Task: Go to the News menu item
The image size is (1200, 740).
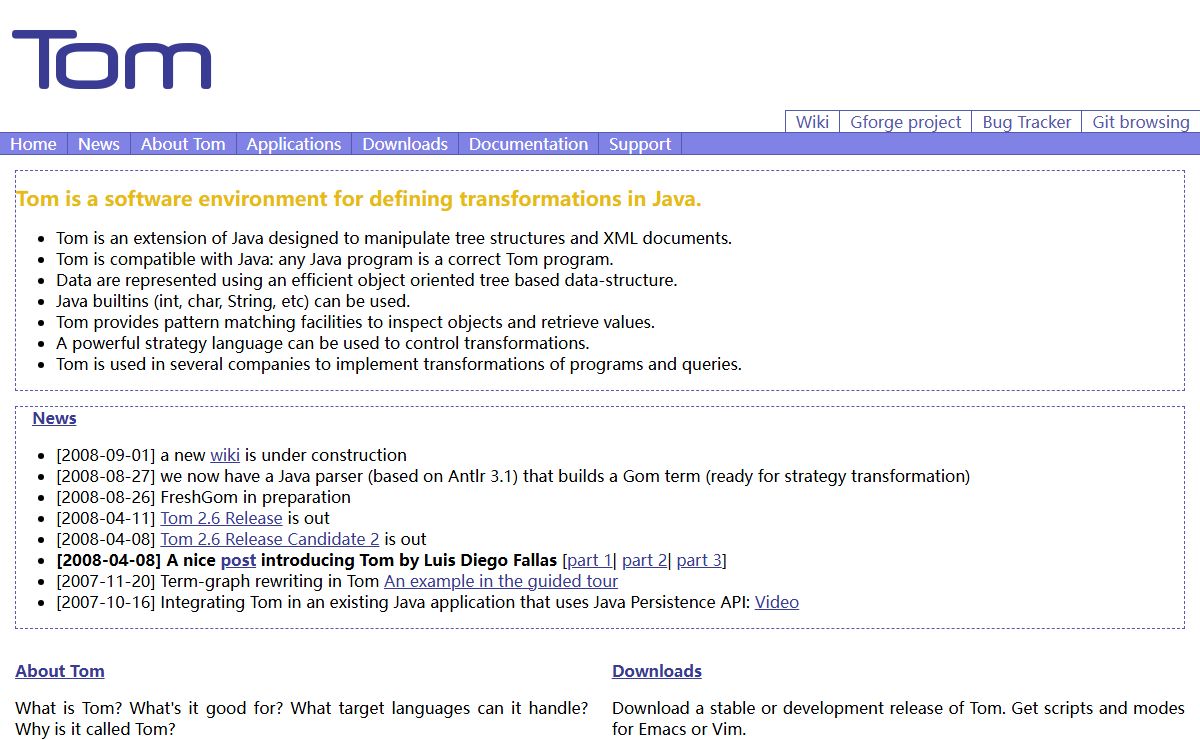Action: tap(99, 144)
